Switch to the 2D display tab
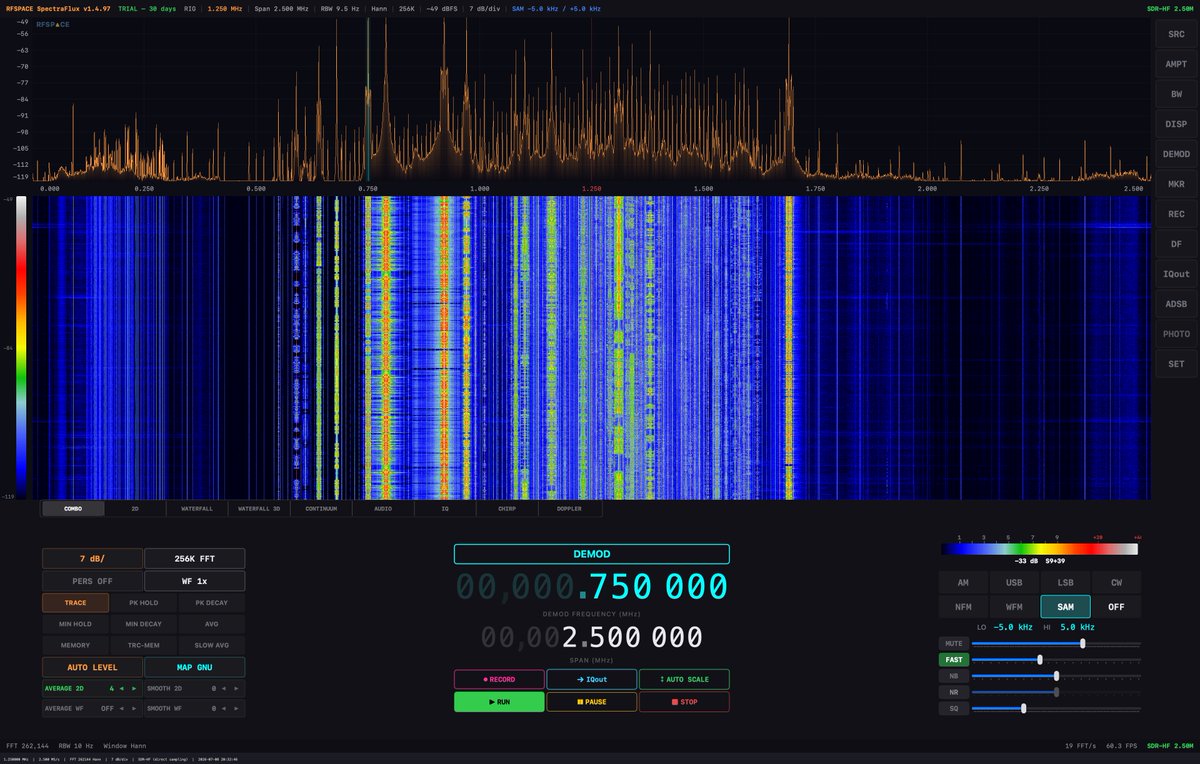1200x764 pixels. pos(135,508)
